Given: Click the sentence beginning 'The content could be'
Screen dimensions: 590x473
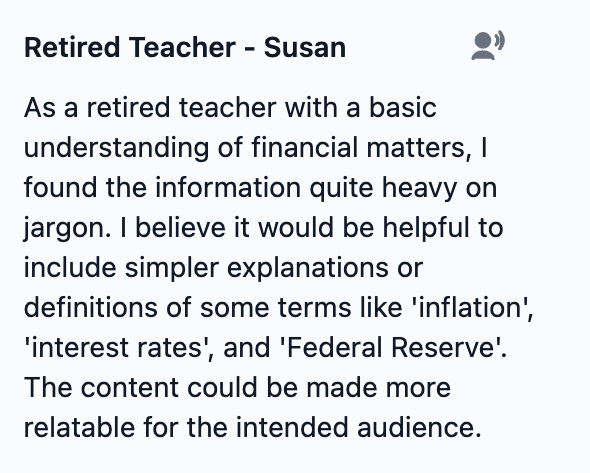Looking at the screenshot, I should 252,408.
